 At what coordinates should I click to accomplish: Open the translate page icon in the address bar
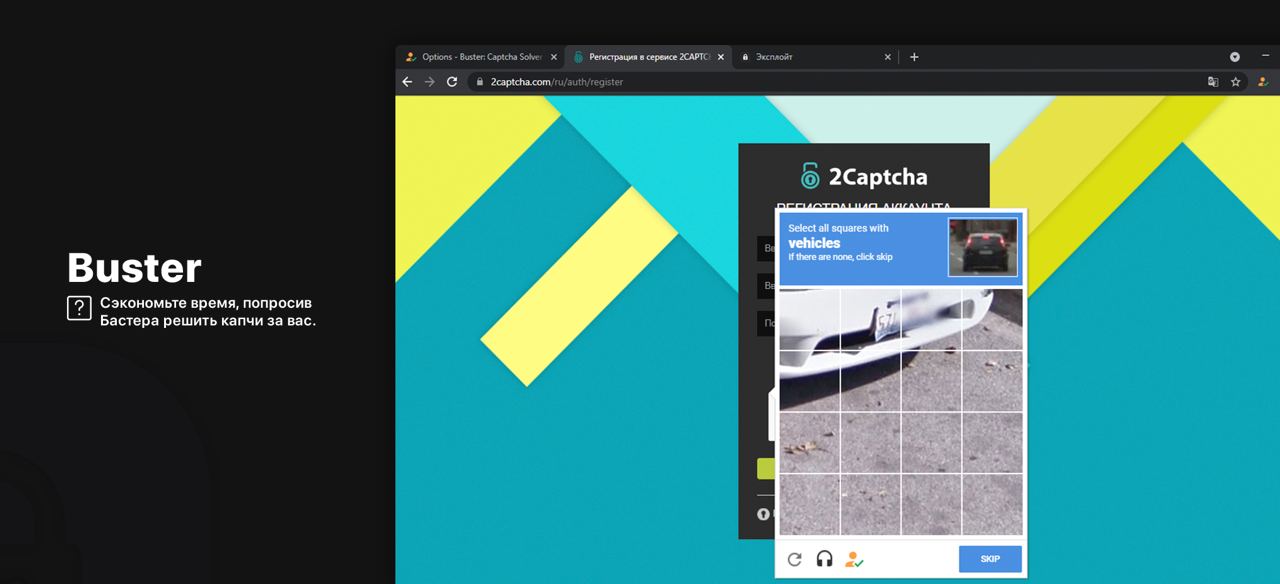click(x=1213, y=82)
